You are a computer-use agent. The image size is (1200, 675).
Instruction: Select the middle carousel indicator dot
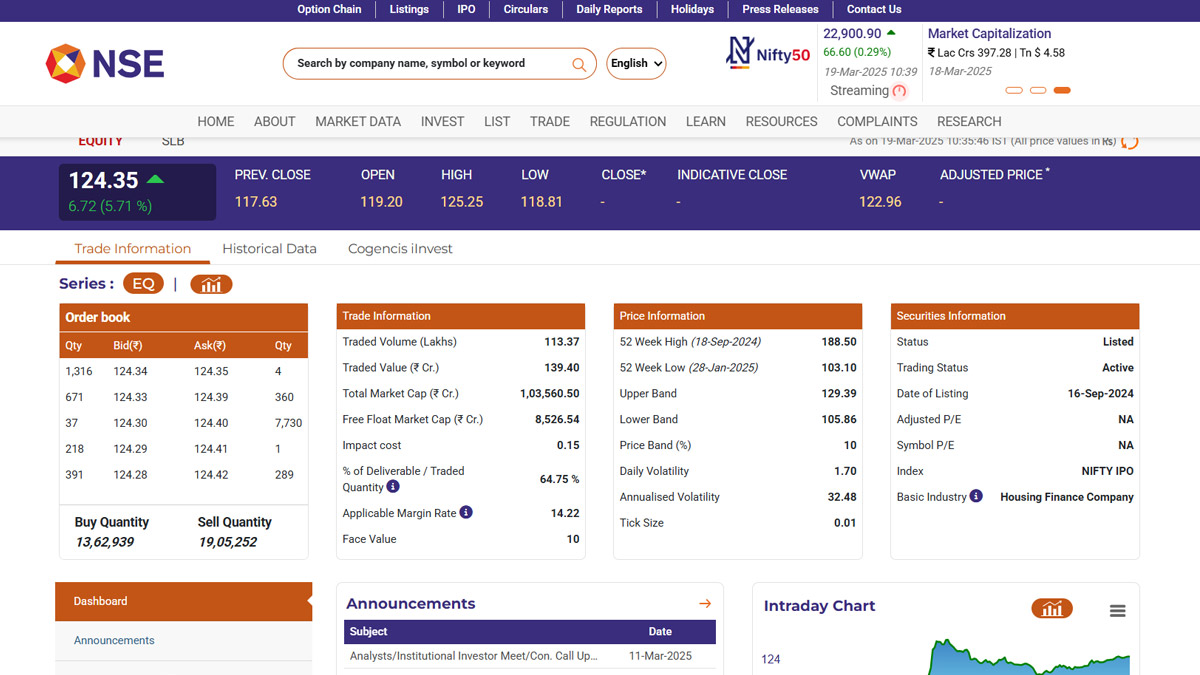1038,90
